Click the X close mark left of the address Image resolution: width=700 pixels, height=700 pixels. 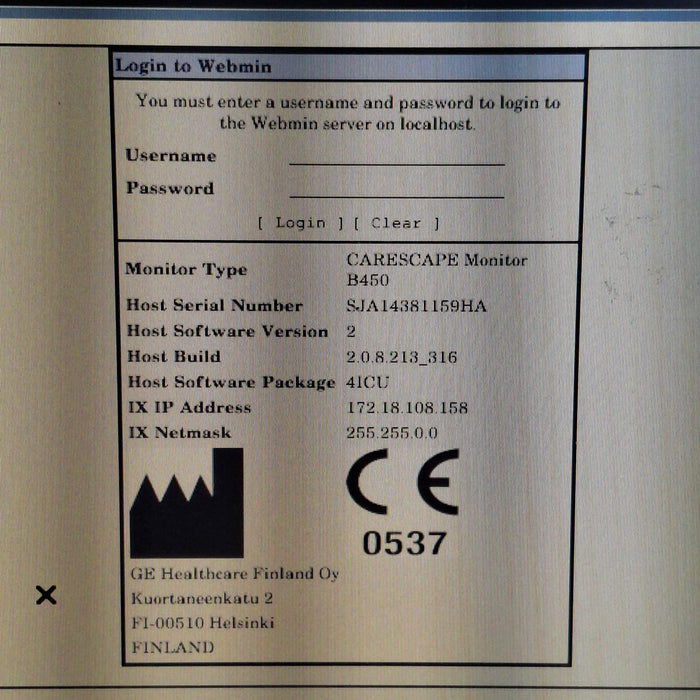[x=46, y=595]
